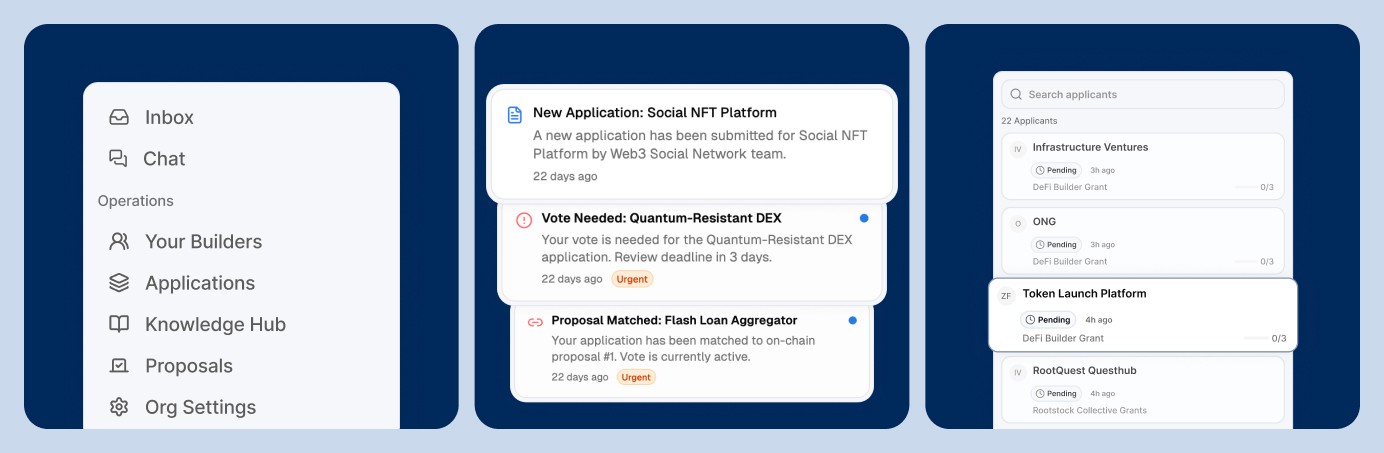Viewport: 1384px width, 453px height.
Task: Select the Token Launch Platform applicant
Action: click(x=1143, y=315)
